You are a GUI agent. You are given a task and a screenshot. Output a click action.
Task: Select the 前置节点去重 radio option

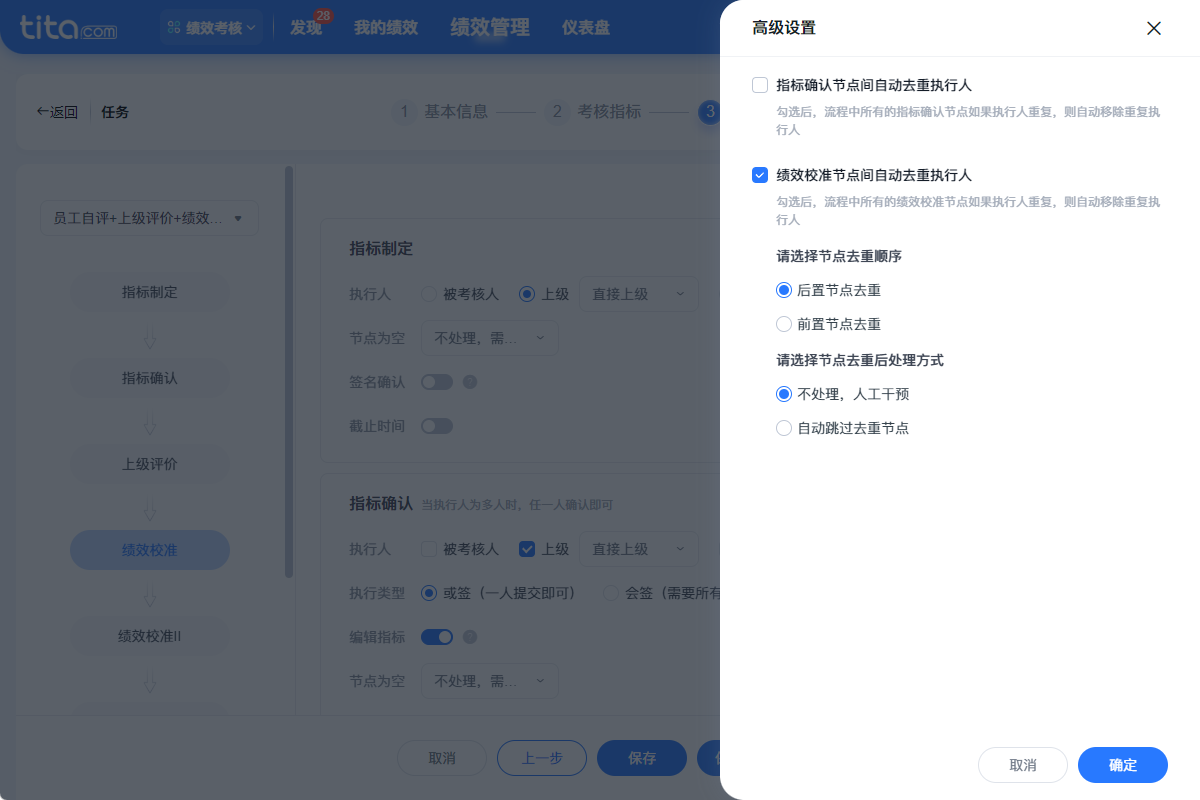pos(784,324)
